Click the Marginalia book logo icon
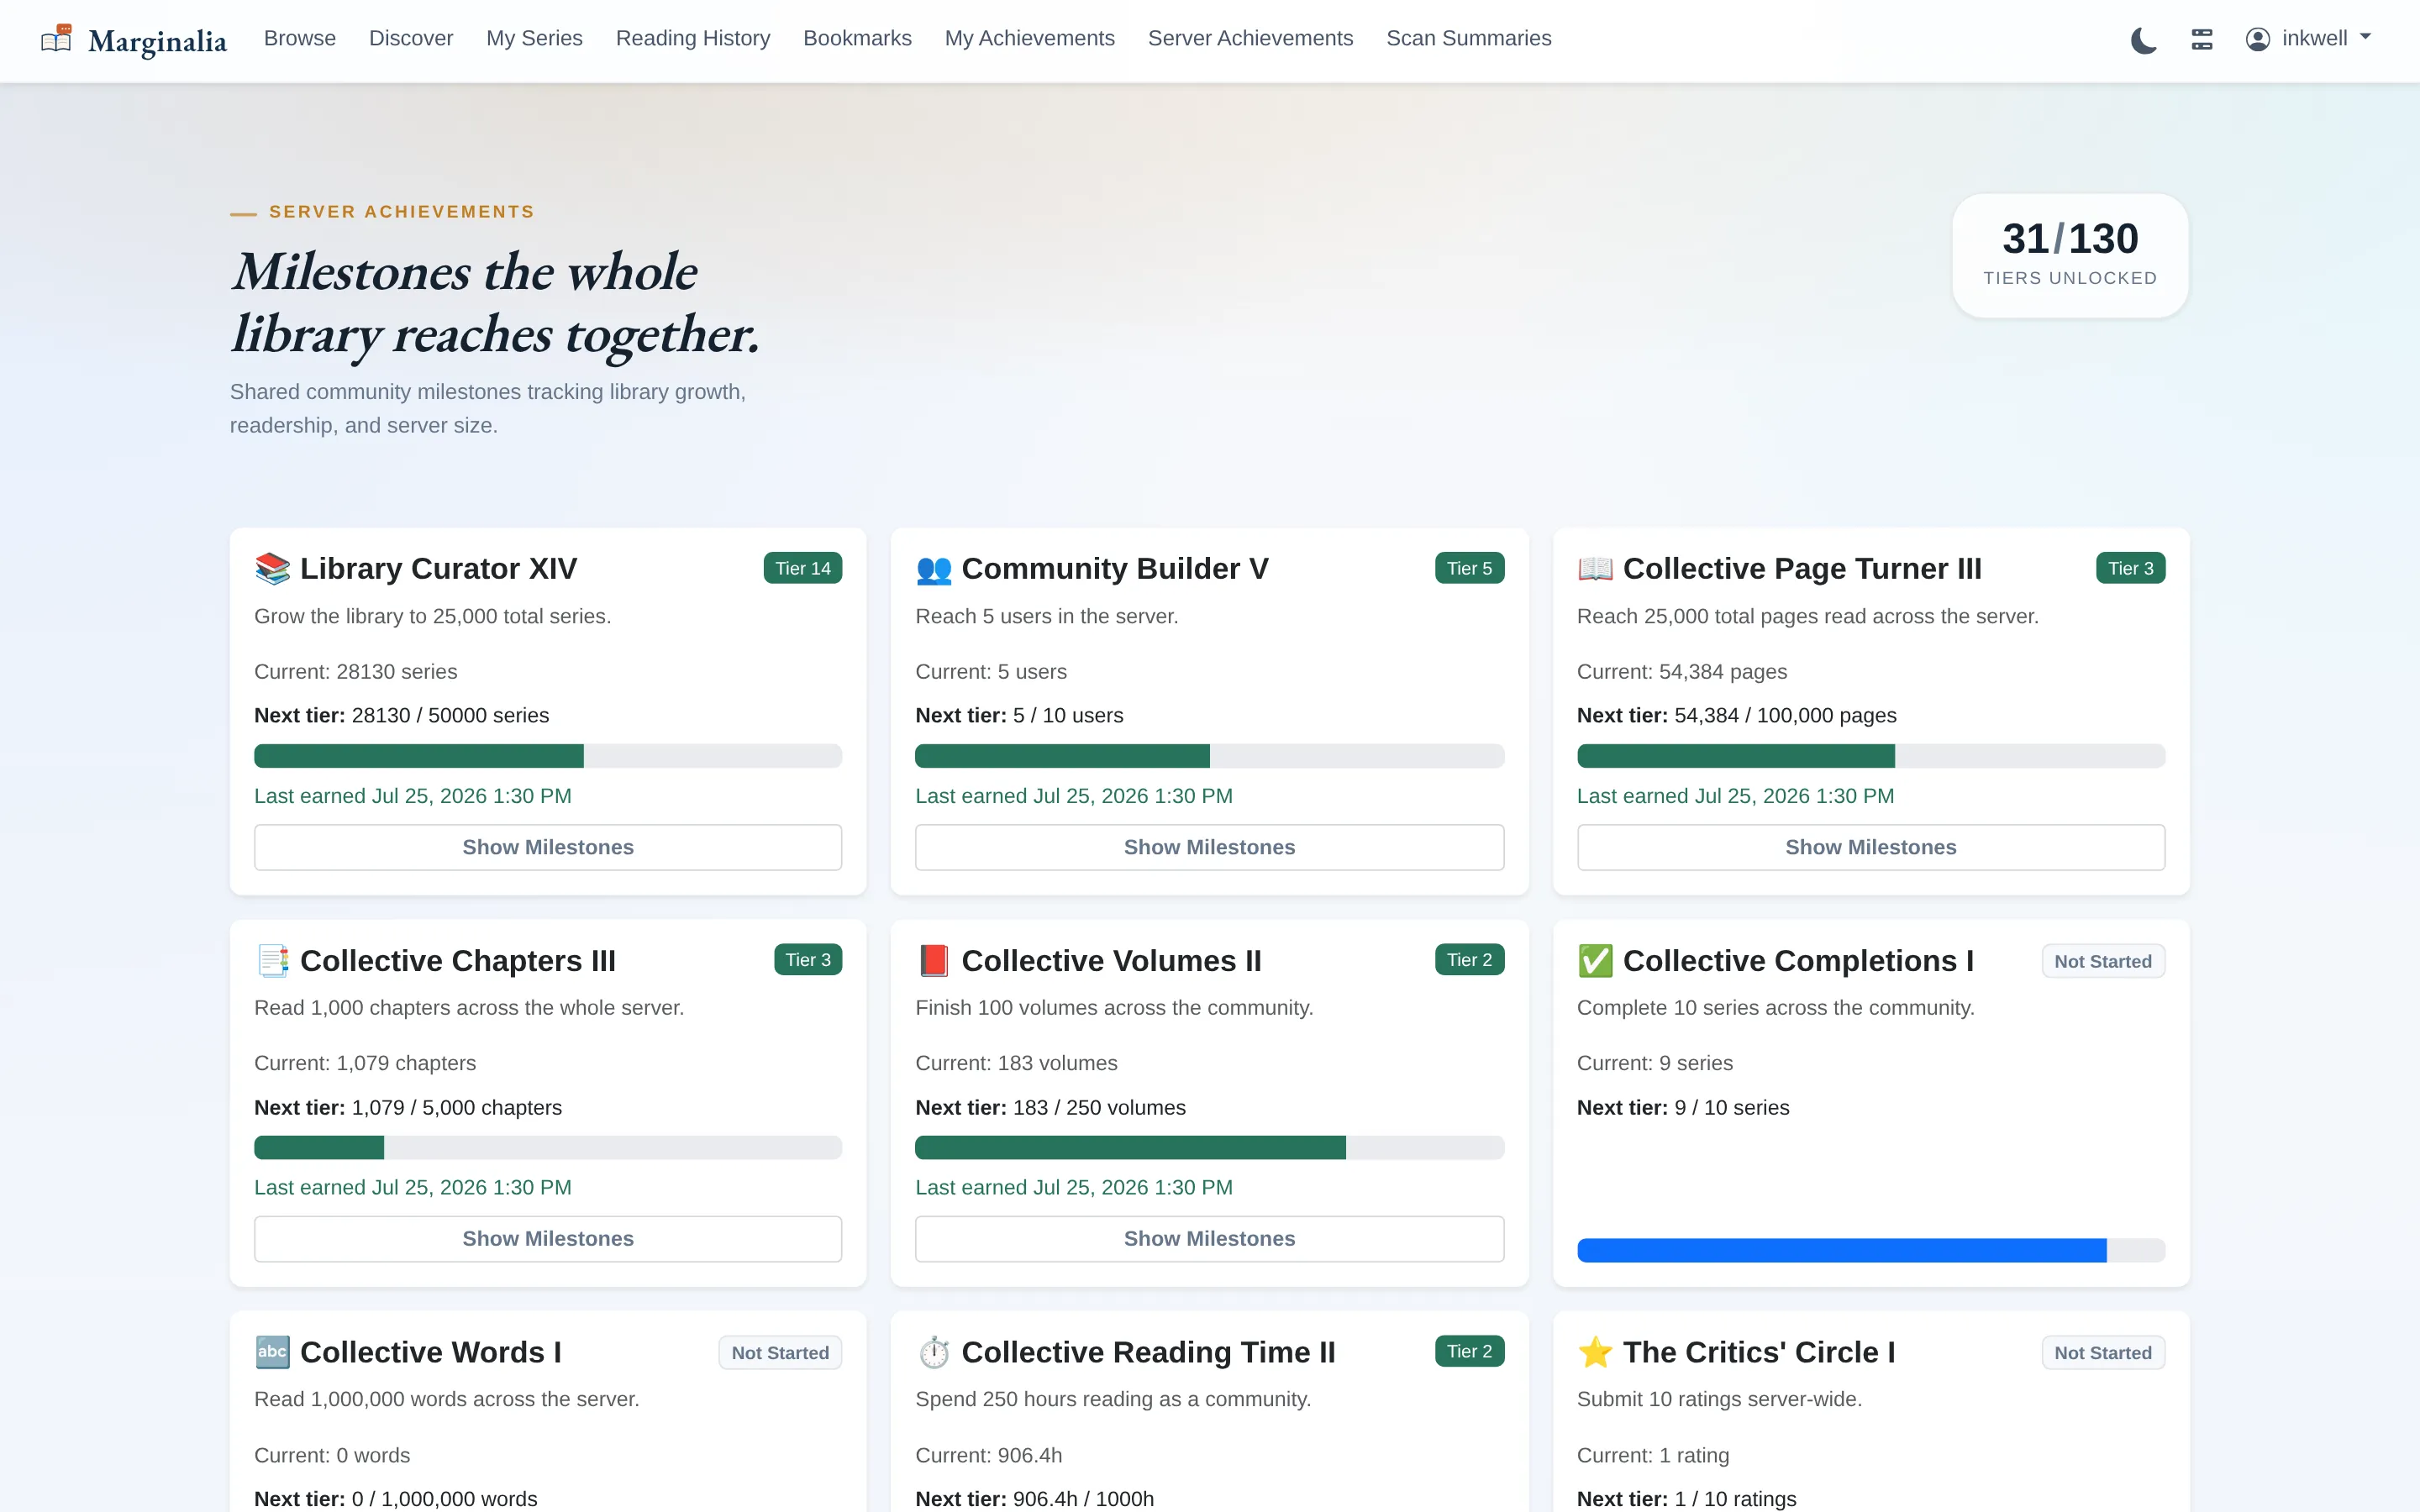The width and height of the screenshot is (2420, 1512). [56, 39]
